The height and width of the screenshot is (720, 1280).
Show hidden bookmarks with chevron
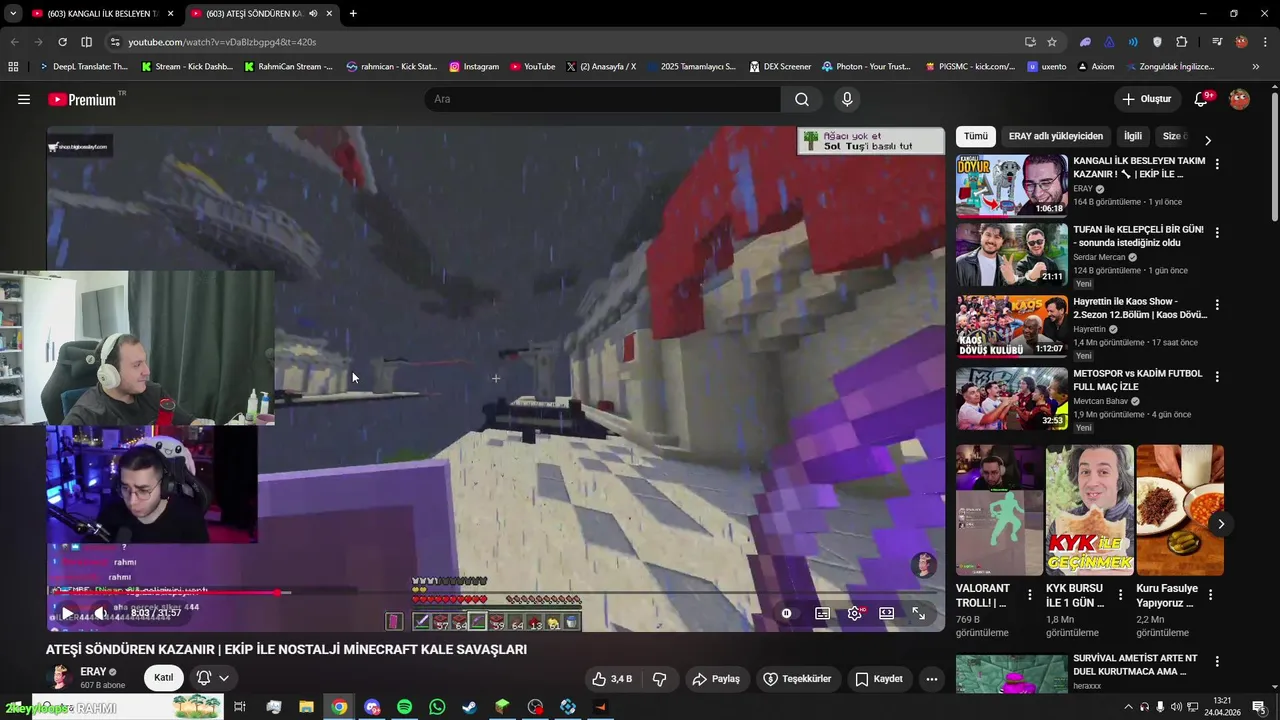point(1255,67)
